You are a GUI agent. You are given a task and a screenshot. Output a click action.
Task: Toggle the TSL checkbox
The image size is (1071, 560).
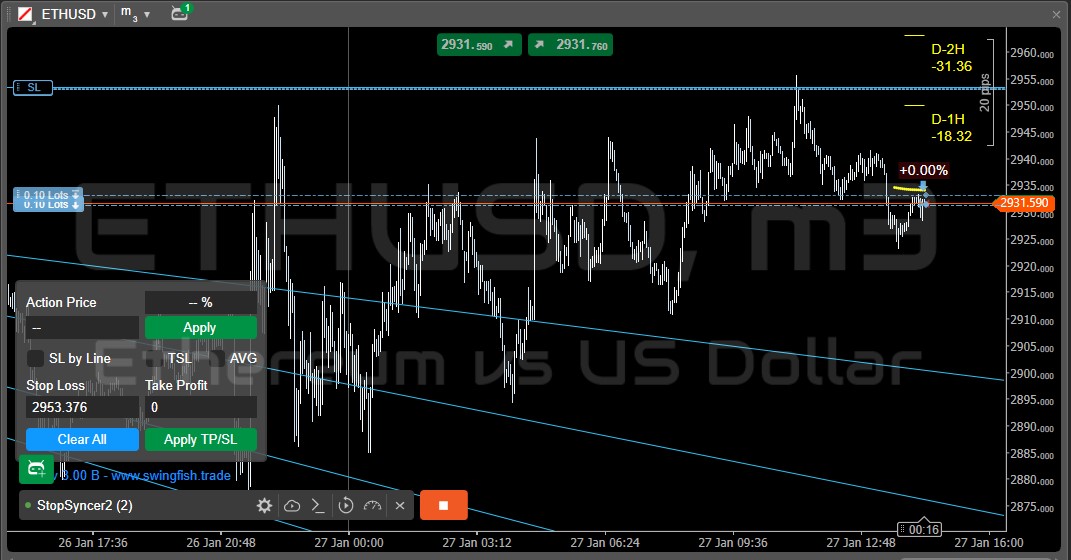click(154, 358)
